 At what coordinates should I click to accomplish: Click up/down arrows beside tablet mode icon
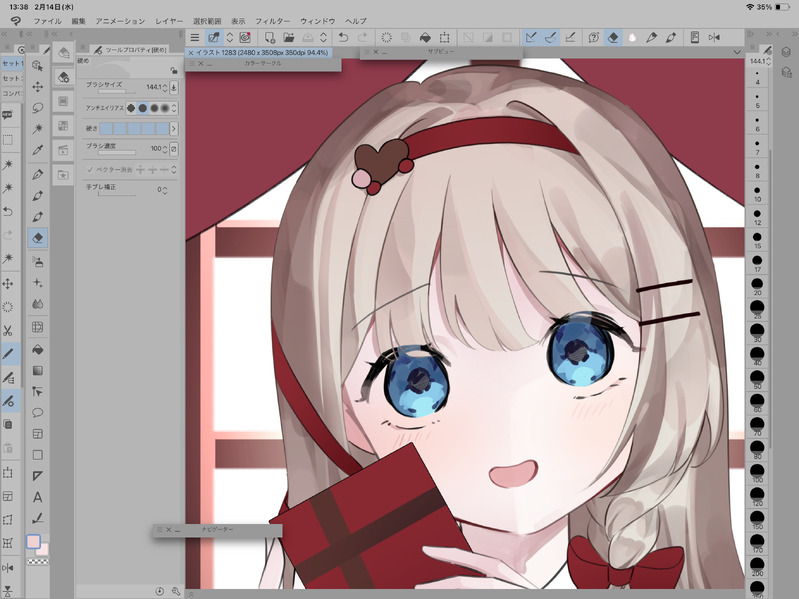click(x=230, y=37)
